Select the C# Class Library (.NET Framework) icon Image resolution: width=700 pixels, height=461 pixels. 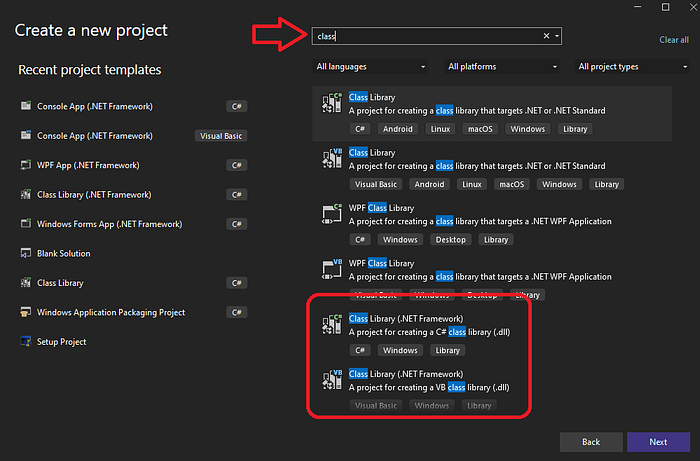(x=332, y=324)
